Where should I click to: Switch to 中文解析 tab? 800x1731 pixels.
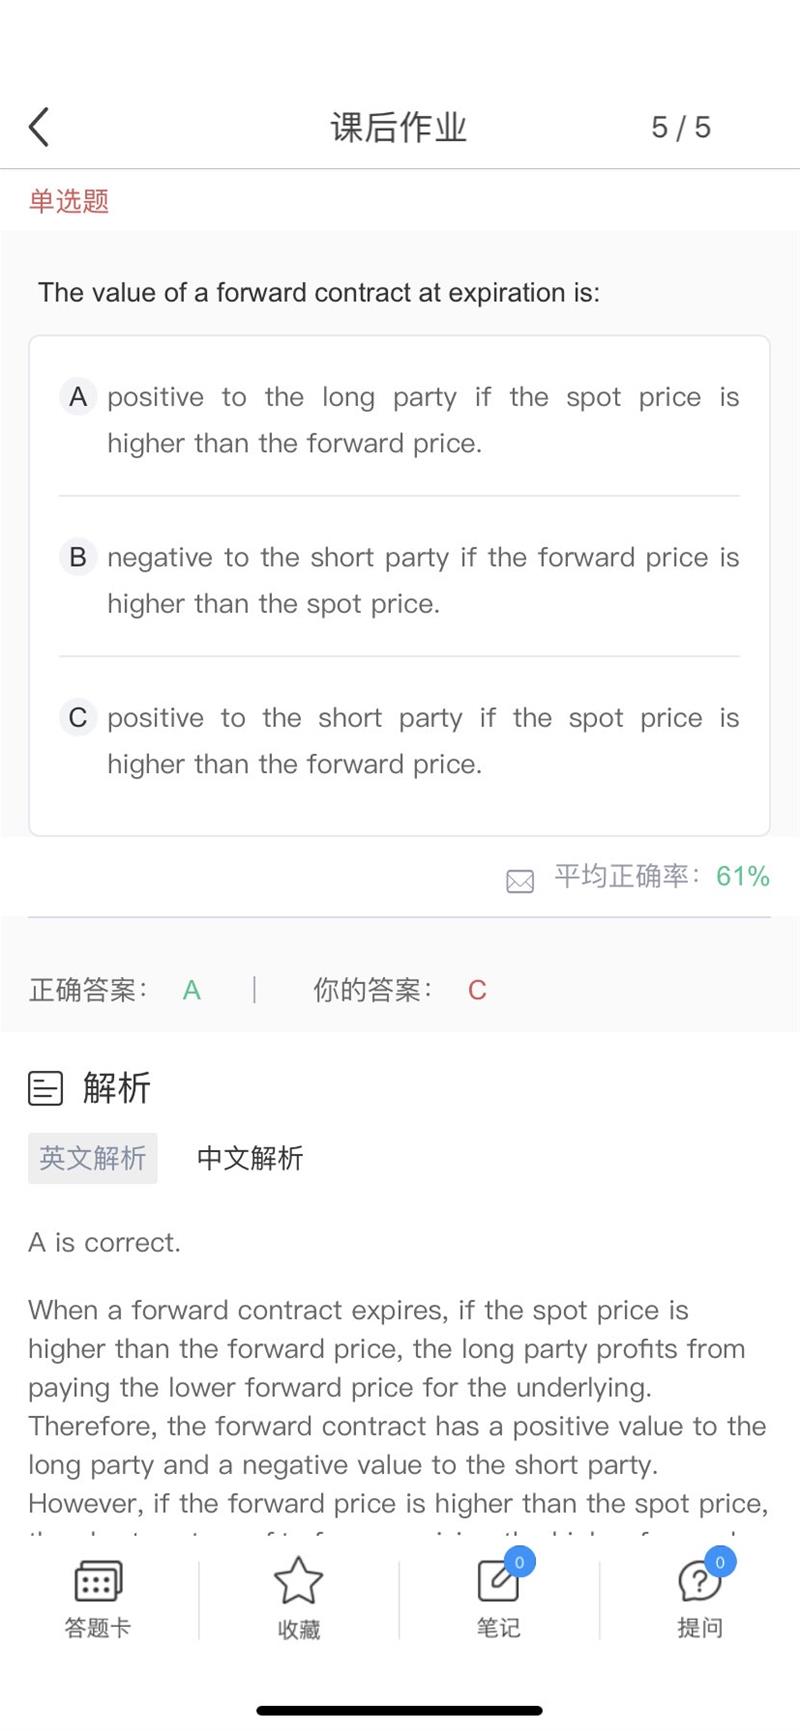(x=250, y=1158)
